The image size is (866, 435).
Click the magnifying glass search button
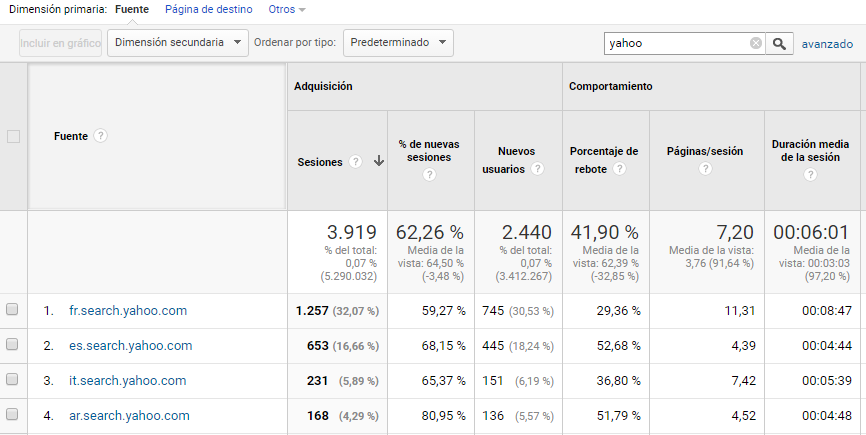[781, 43]
